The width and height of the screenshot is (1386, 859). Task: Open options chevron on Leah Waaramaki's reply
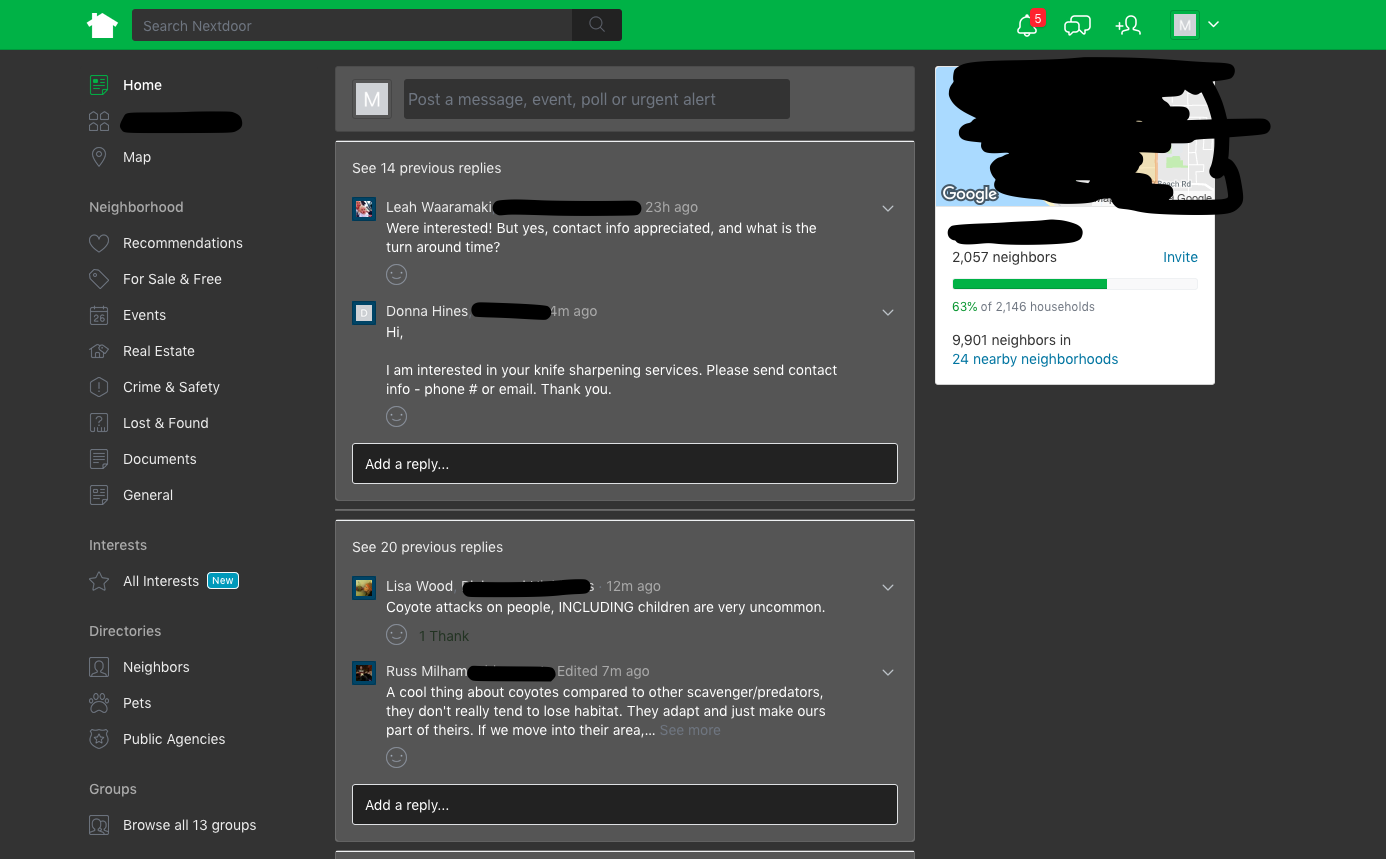887,208
